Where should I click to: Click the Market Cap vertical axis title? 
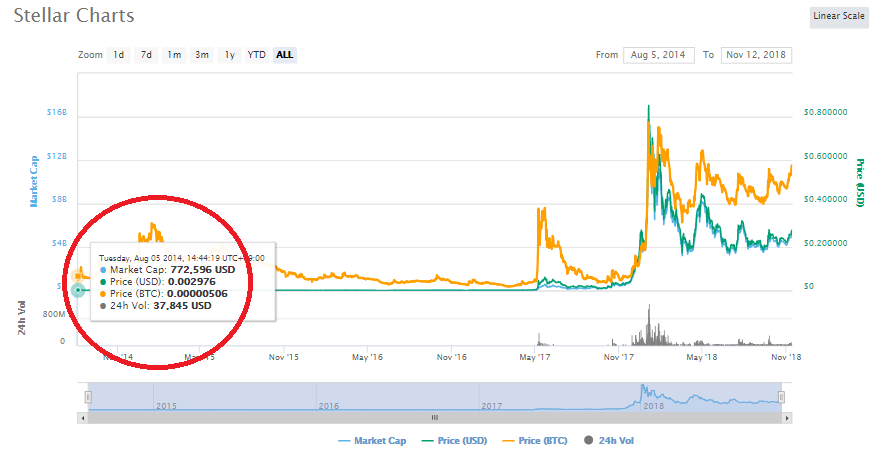coord(34,181)
